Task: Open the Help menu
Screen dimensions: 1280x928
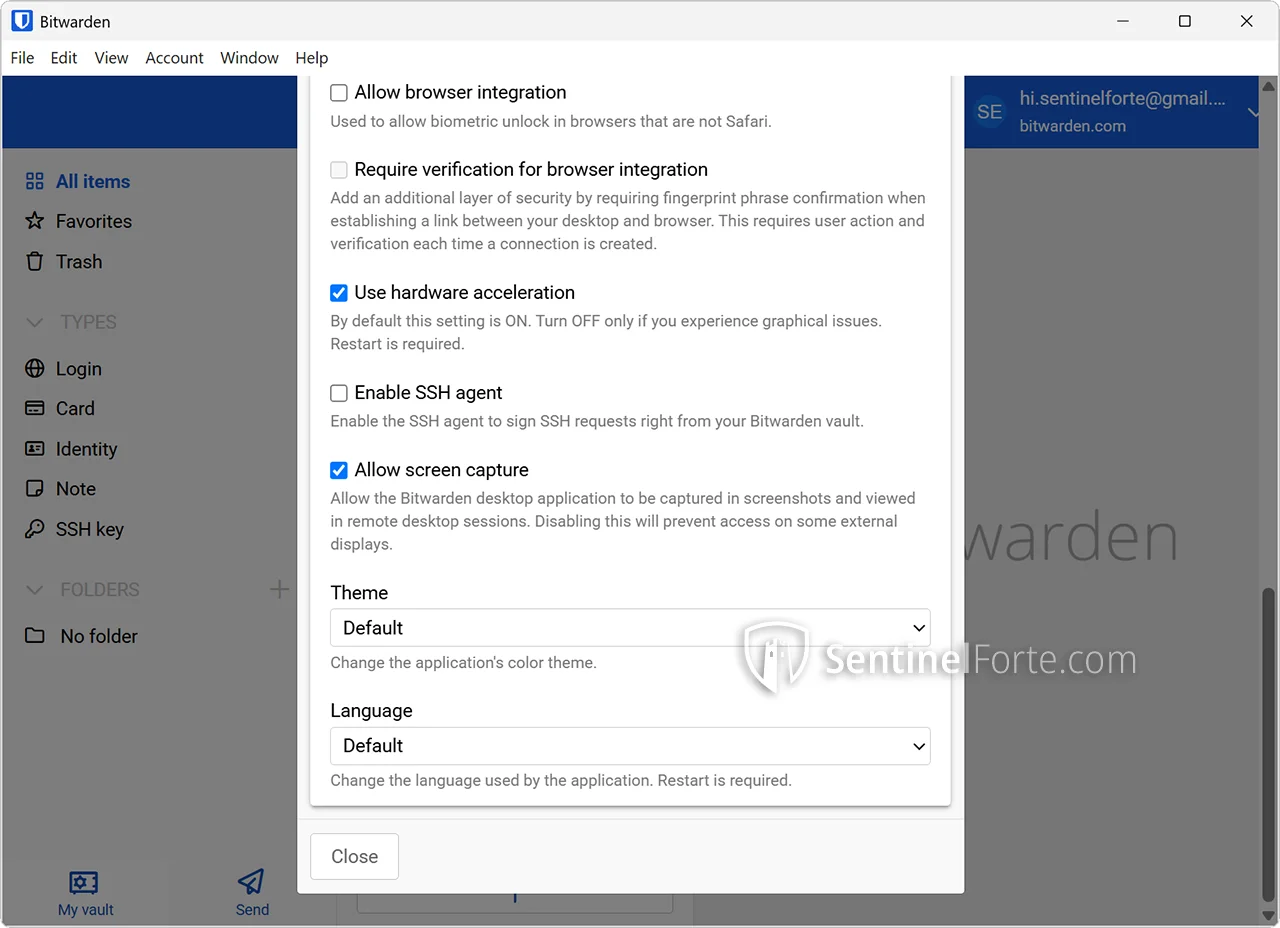Action: pos(312,58)
